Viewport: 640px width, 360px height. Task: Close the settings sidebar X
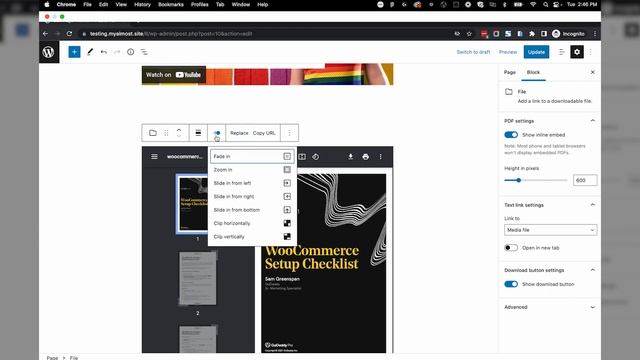[593, 72]
